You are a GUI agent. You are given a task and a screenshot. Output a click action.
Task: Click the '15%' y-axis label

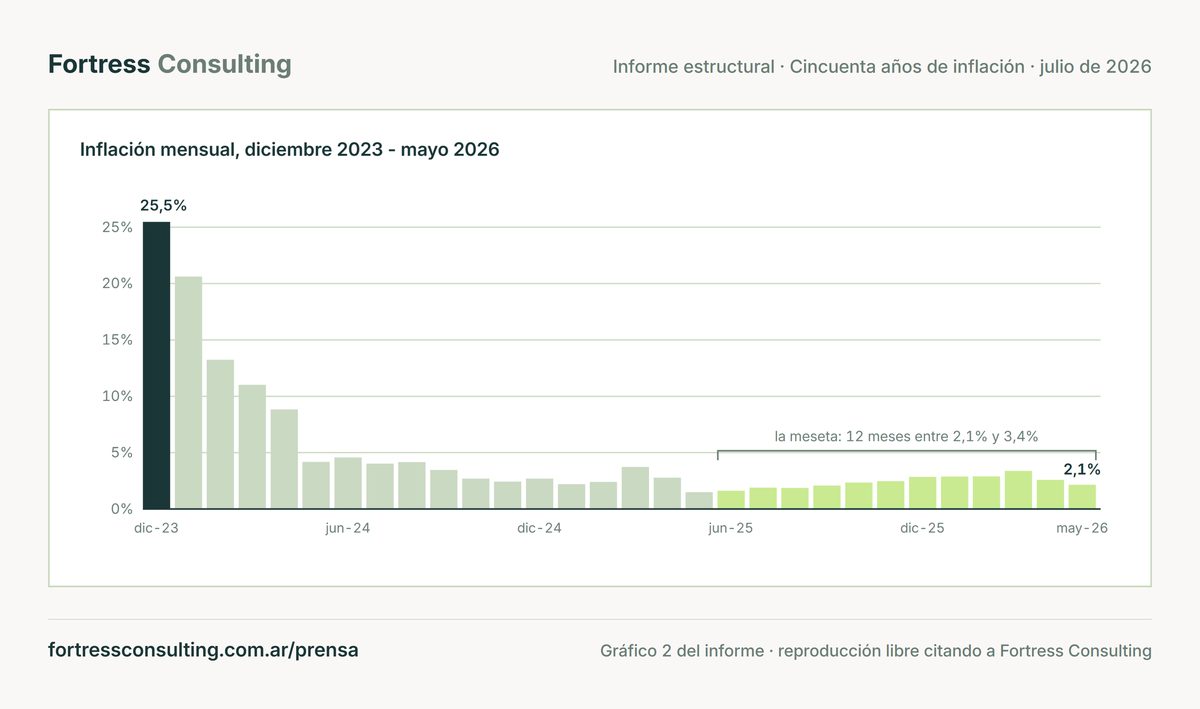[x=118, y=340]
